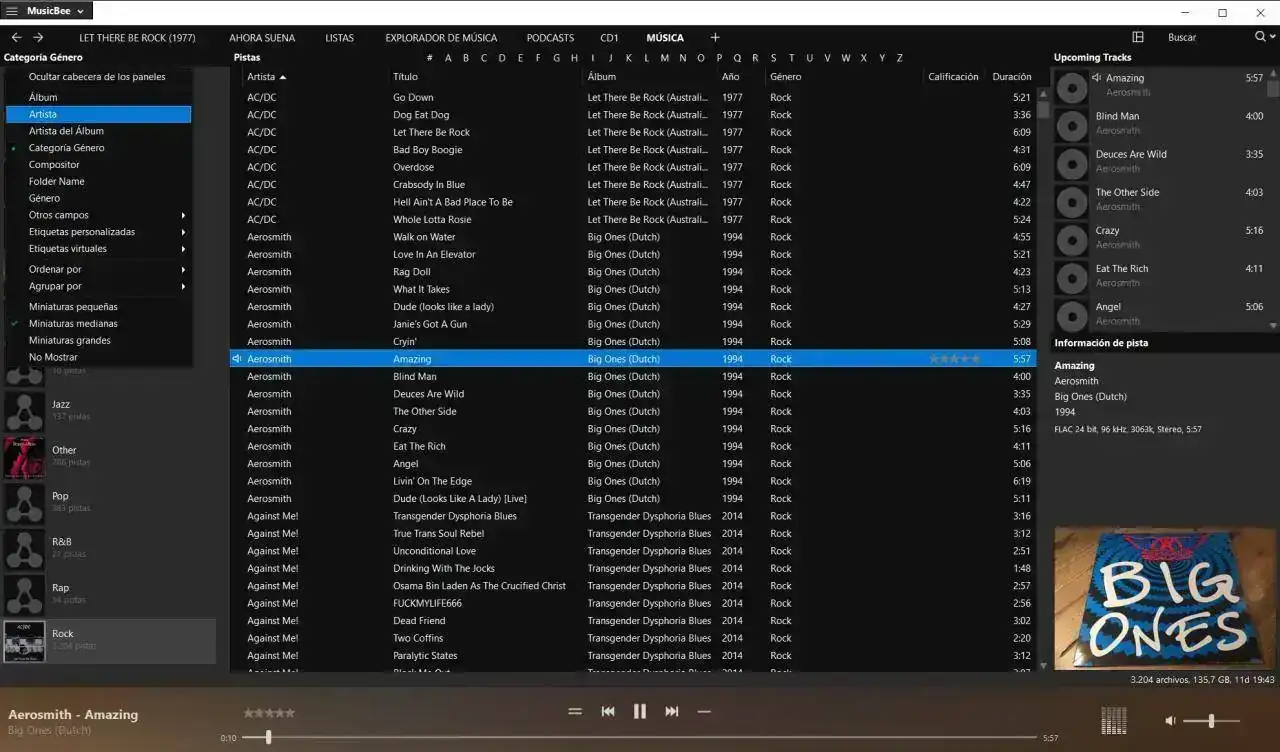This screenshot has width=1280, height=752.
Task: Navigate back with the left arrow
Action: (x=16, y=38)
